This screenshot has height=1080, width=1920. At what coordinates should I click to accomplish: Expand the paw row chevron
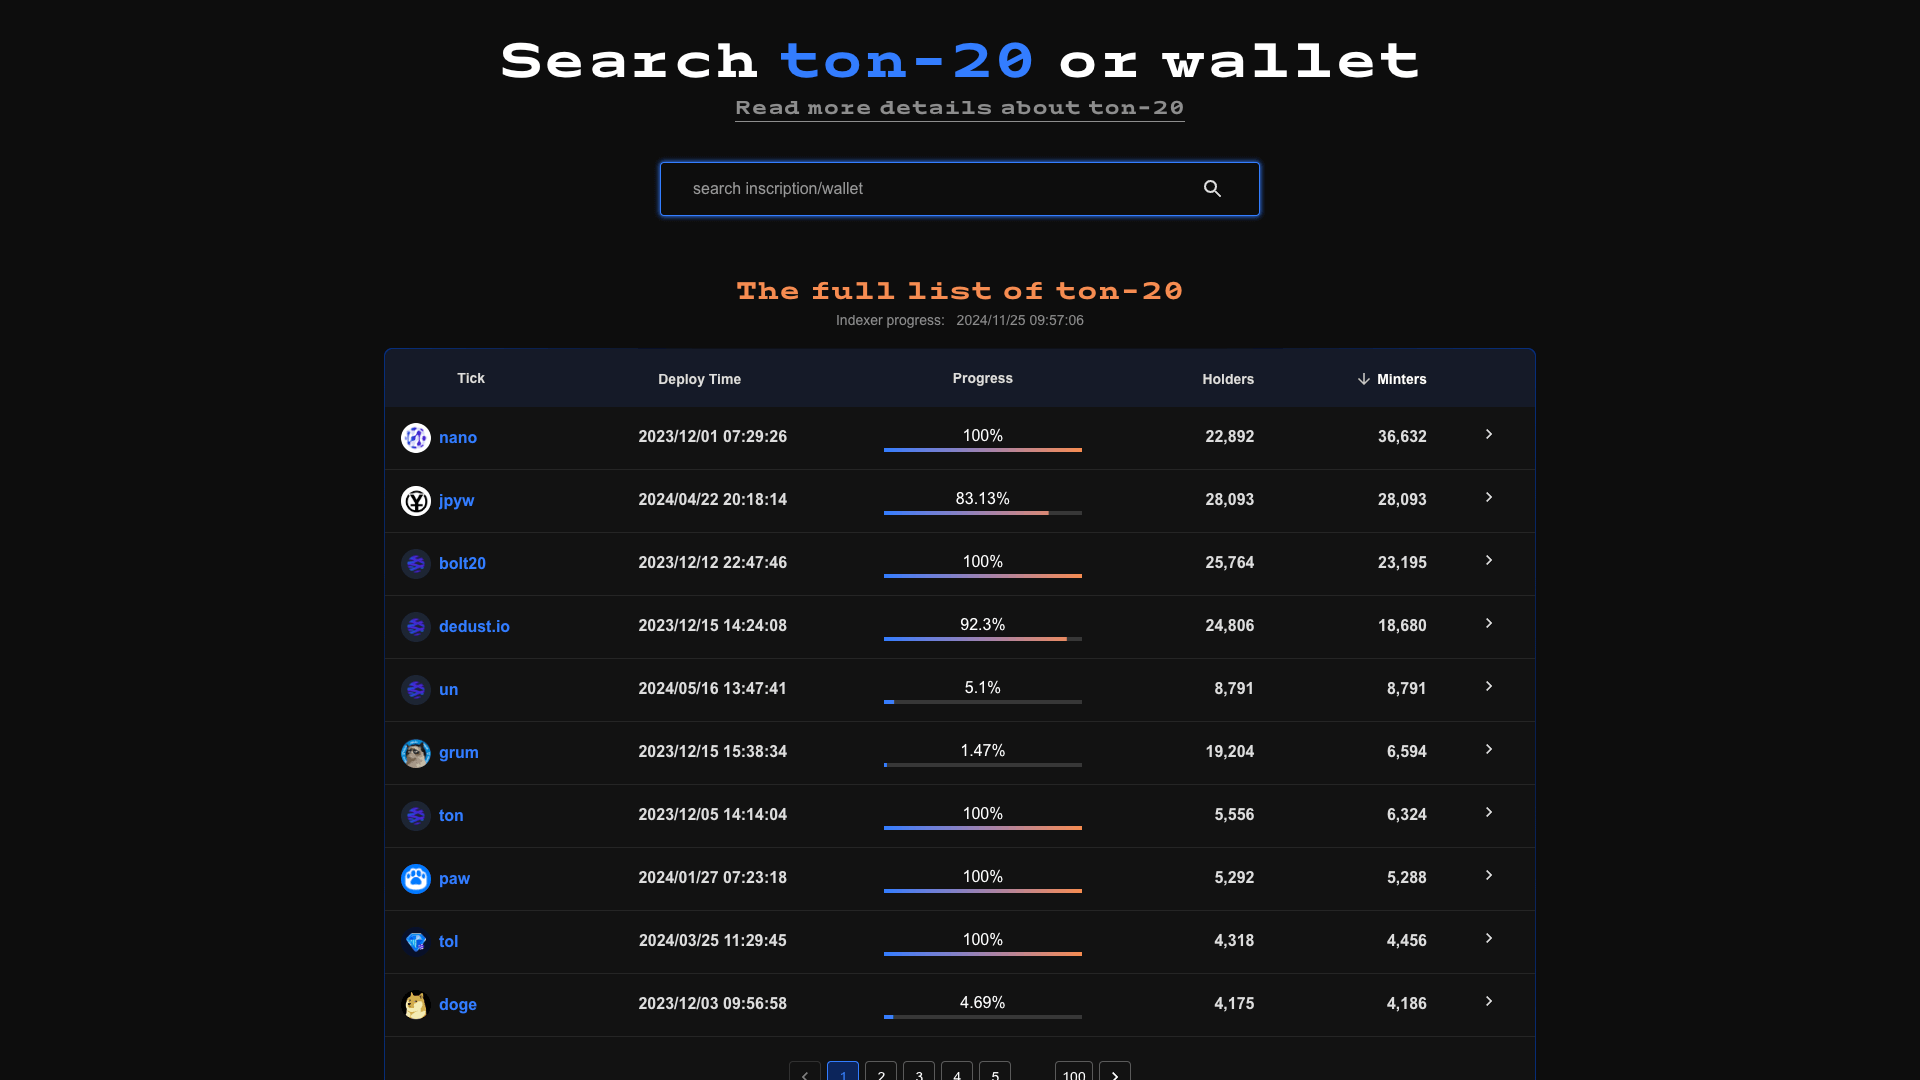point(1489,875)
